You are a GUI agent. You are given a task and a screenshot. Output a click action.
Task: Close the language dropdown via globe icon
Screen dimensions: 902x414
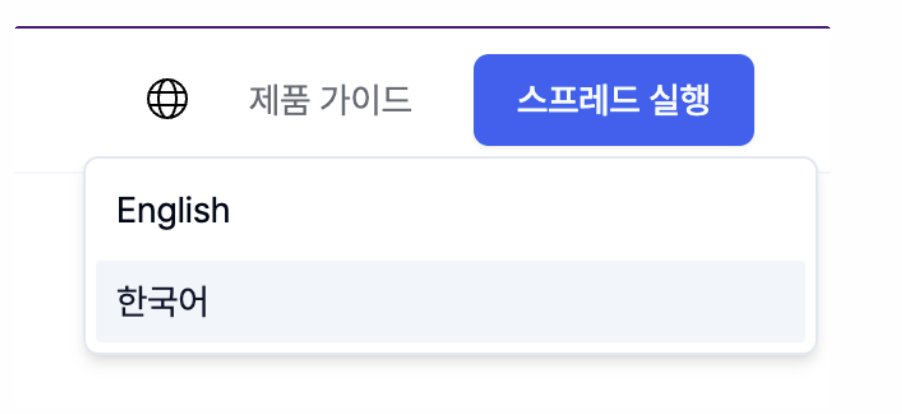[167, 99]
